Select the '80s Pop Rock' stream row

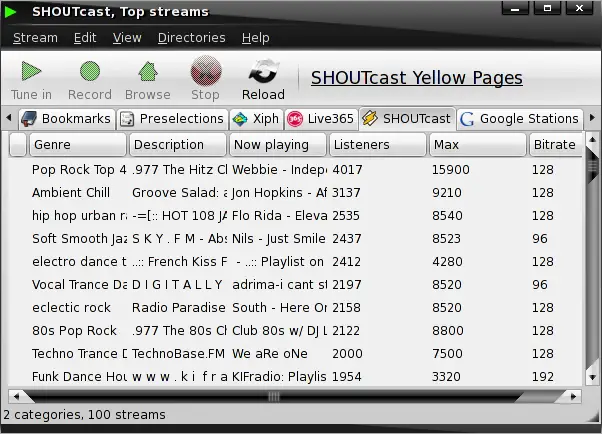(x=295, y=331)
